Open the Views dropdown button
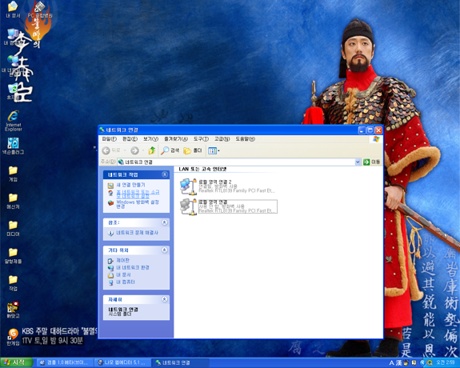460x368 pixels. click(214, 151)
